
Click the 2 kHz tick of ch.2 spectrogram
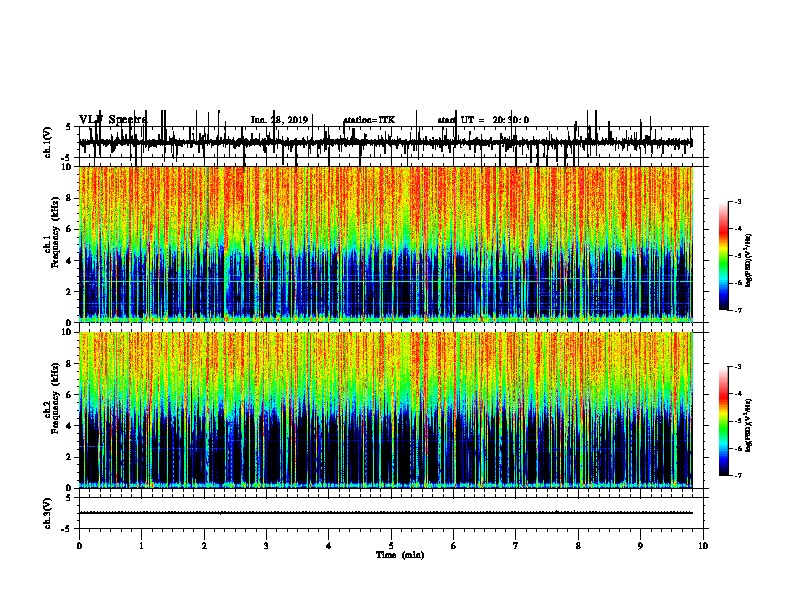click(x=70, y=457)
